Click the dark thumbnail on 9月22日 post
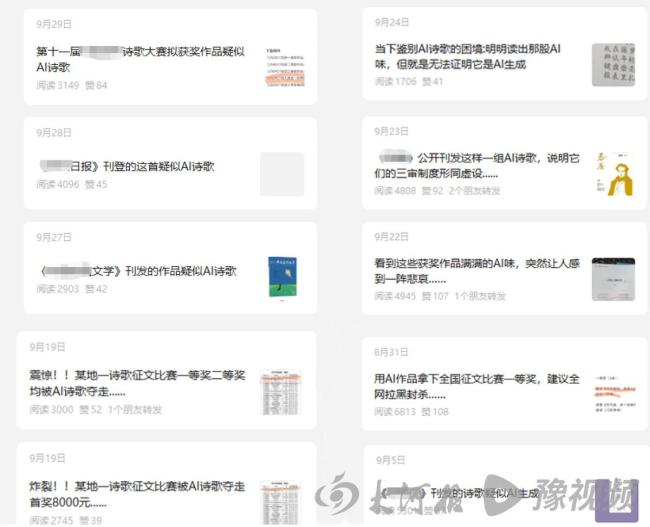The image size is (650, 527). (x=612, y=279)
